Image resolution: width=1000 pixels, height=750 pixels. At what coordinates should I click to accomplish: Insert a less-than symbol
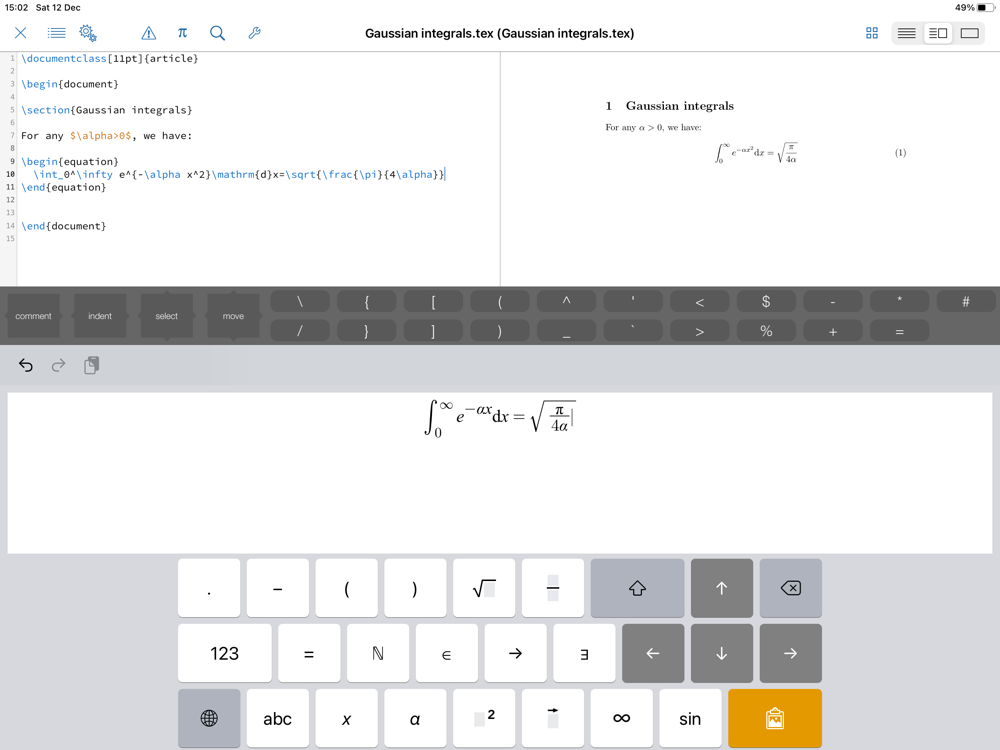(x=700, y=302)
